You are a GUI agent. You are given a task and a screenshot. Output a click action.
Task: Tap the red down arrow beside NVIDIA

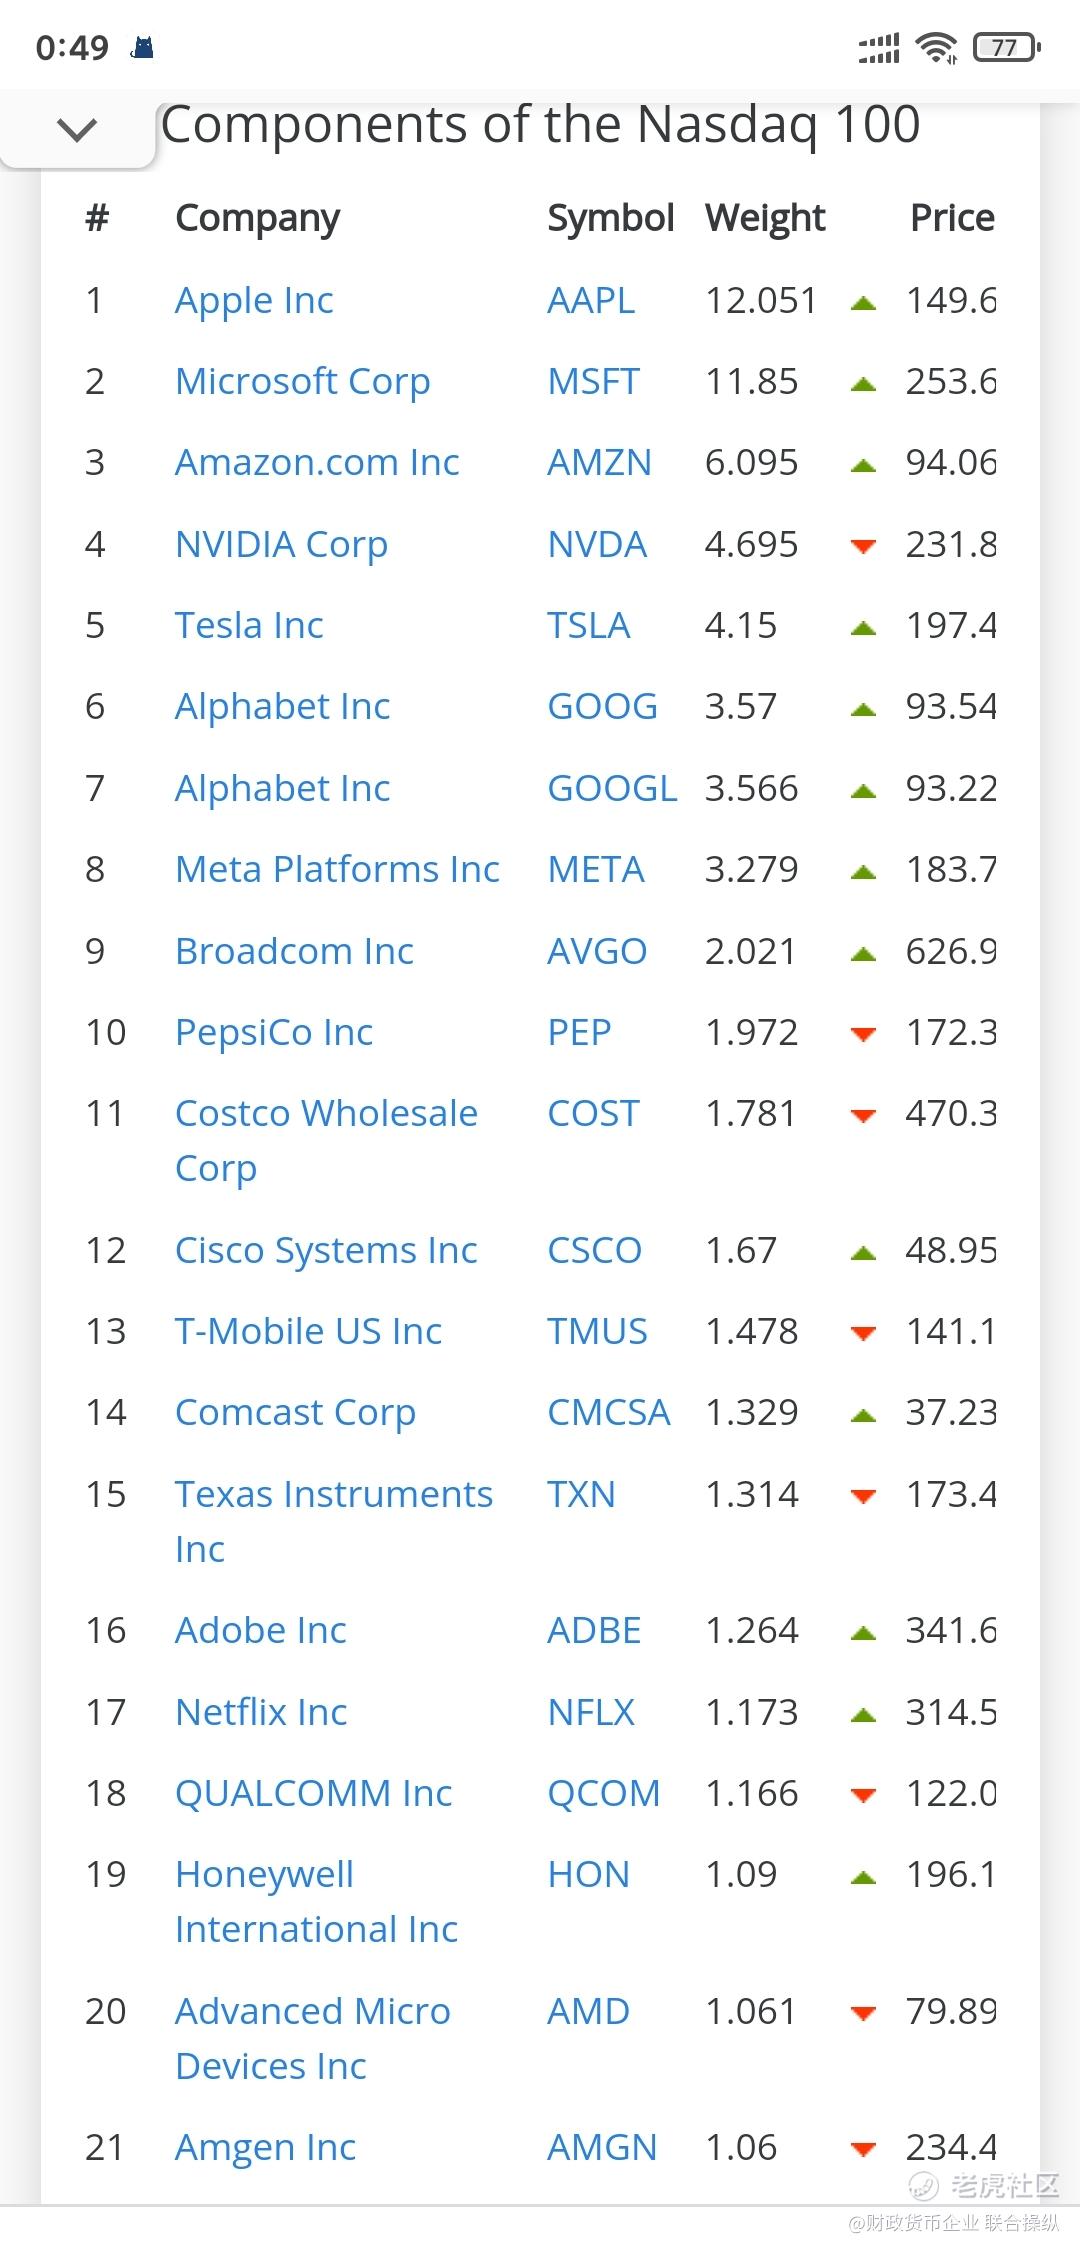click(x=863, y=546)
